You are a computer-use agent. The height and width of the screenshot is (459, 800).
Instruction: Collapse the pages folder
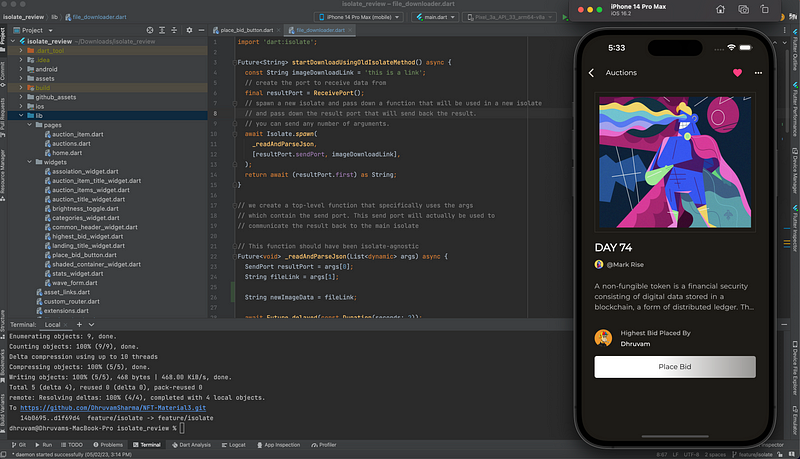pyautogui.click(x=29, y=124)
